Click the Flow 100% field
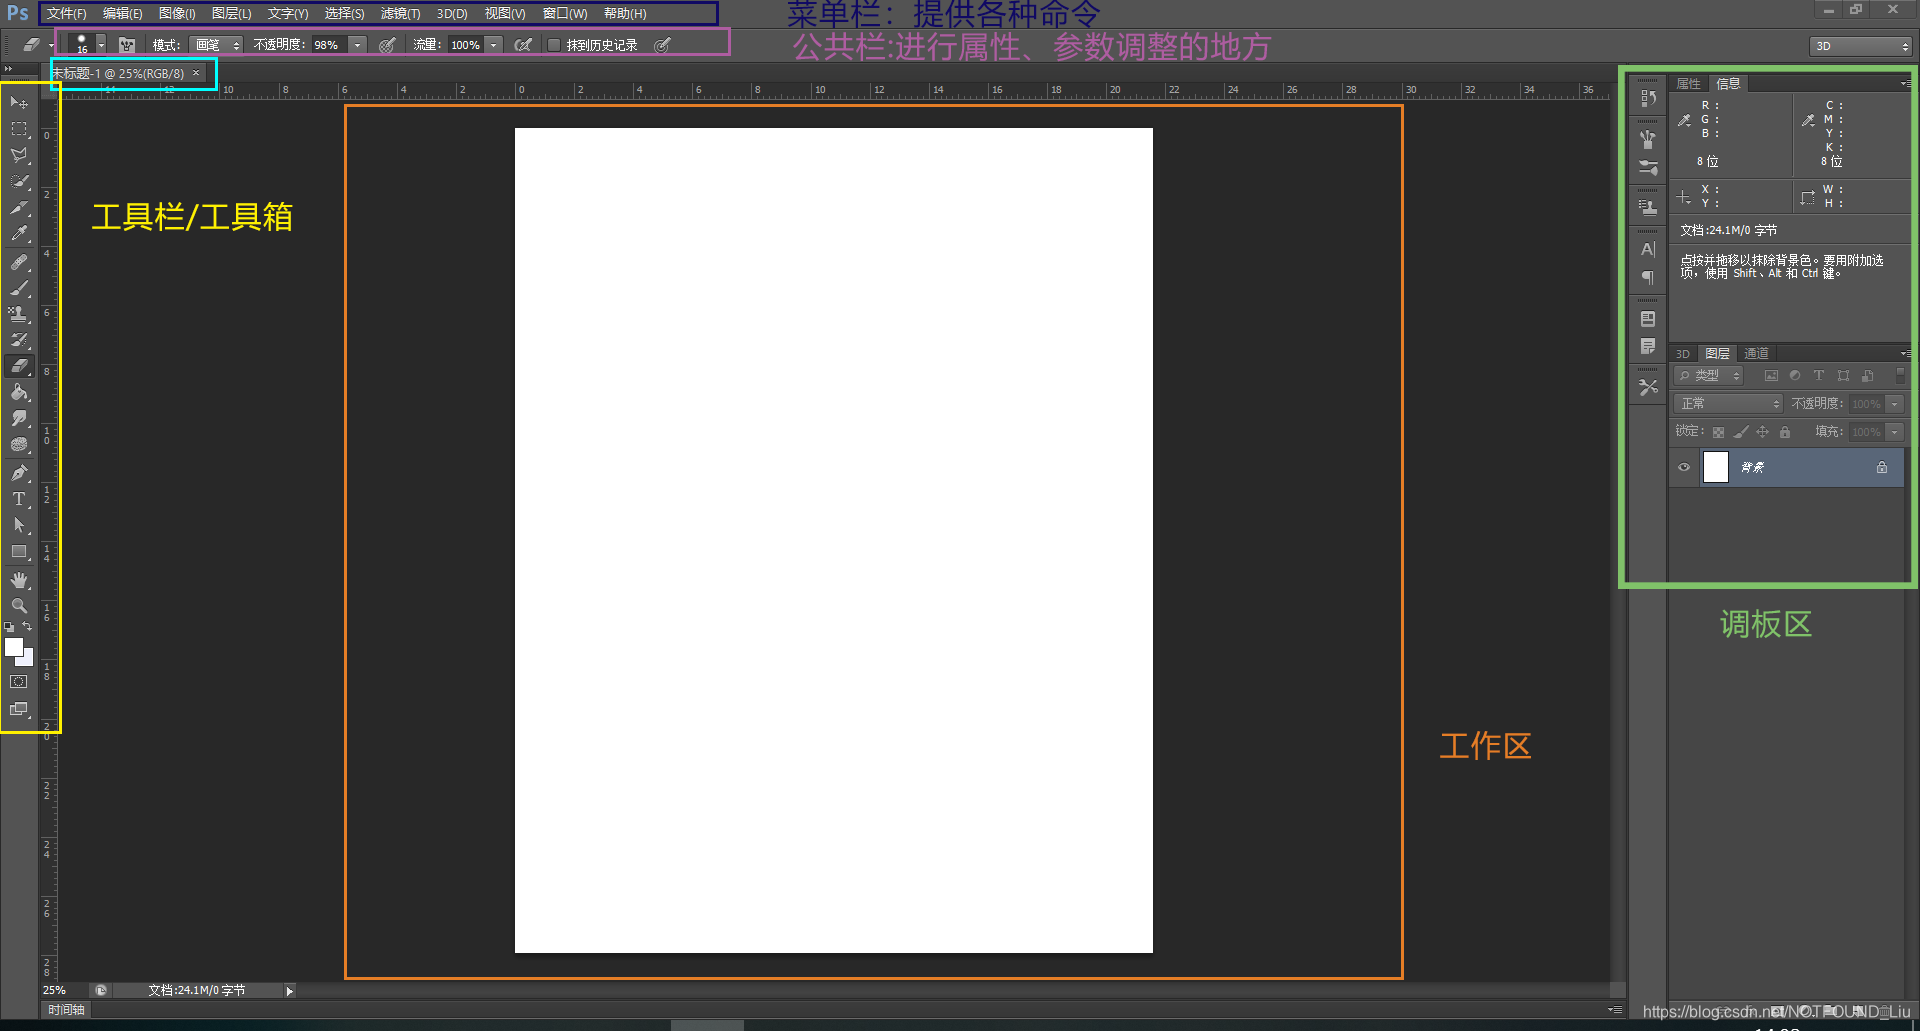Image resolution: width=1920 pixels, height=1031 pixels. [x=465, y=45]
